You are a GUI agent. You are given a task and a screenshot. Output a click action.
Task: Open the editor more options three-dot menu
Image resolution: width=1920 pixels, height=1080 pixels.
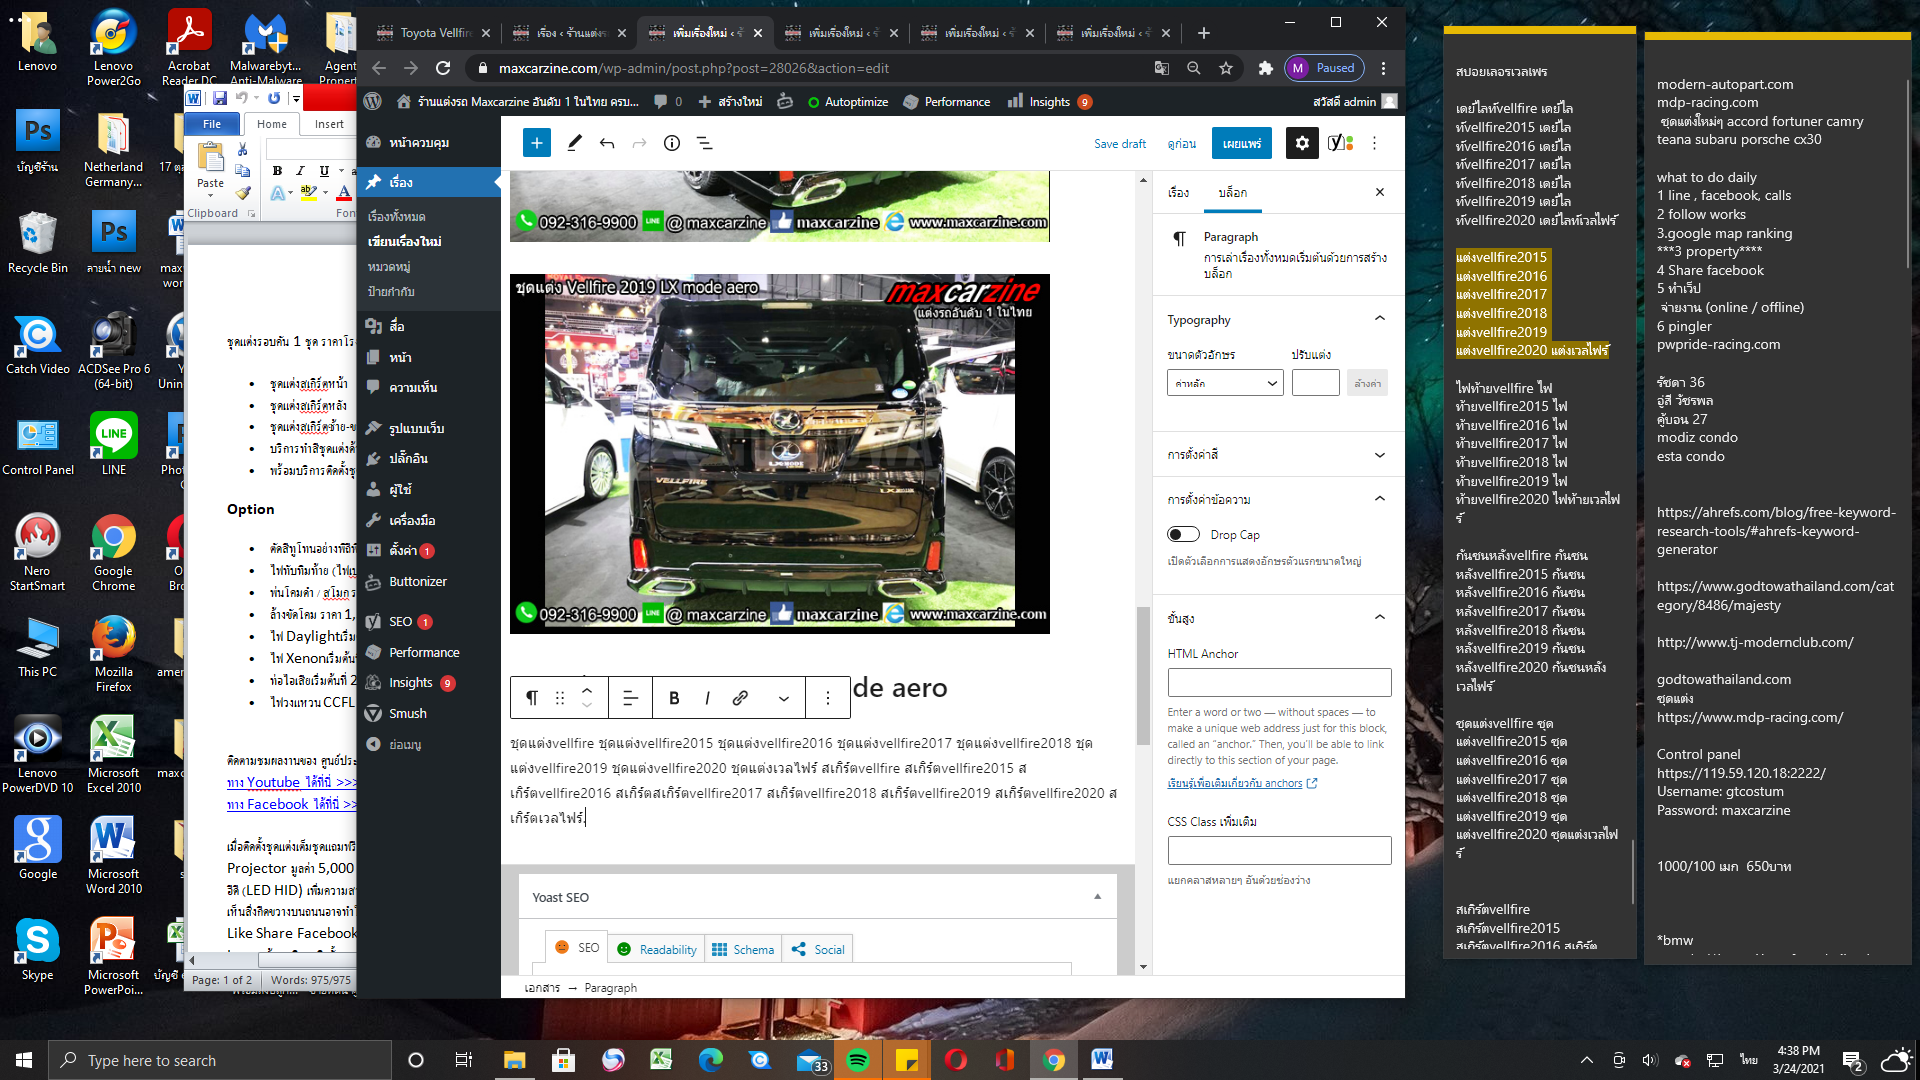[x=1375, y=143]
